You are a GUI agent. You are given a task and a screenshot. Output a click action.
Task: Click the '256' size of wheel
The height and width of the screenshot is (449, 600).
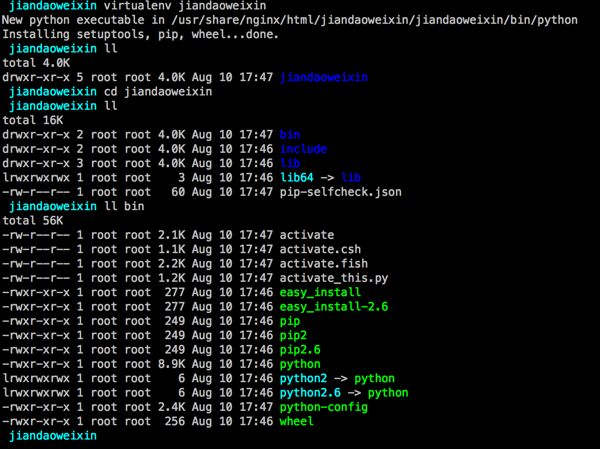175,421
